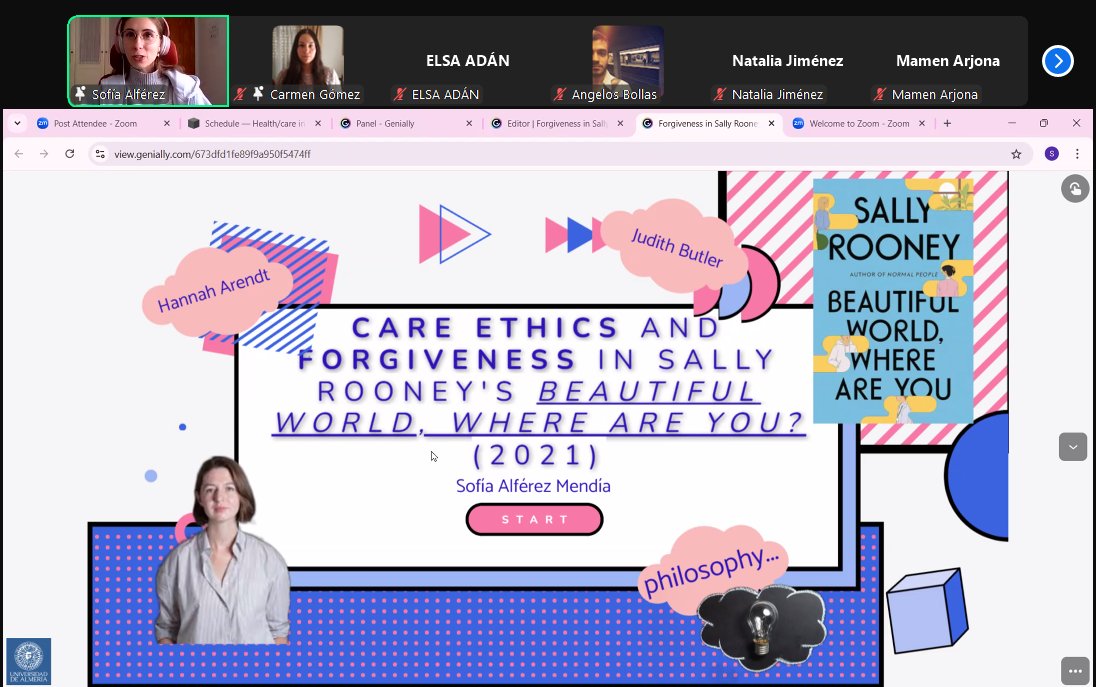Click the Universidad de Almería logo
This screenshot has height=687, width=1096.
tap(29, 661)
